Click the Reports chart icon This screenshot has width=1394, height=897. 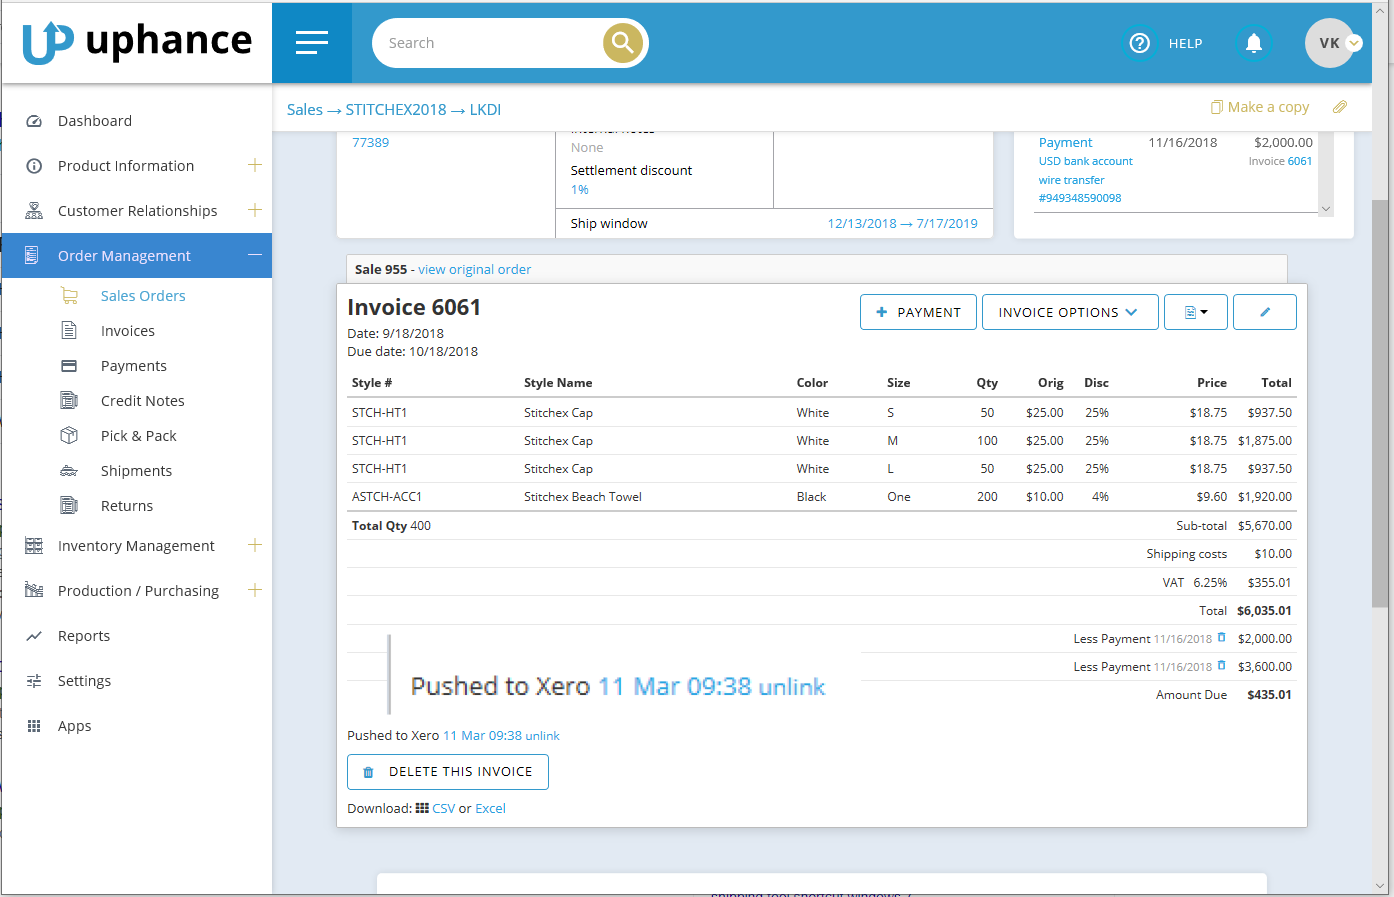click(x=34, y=636)
